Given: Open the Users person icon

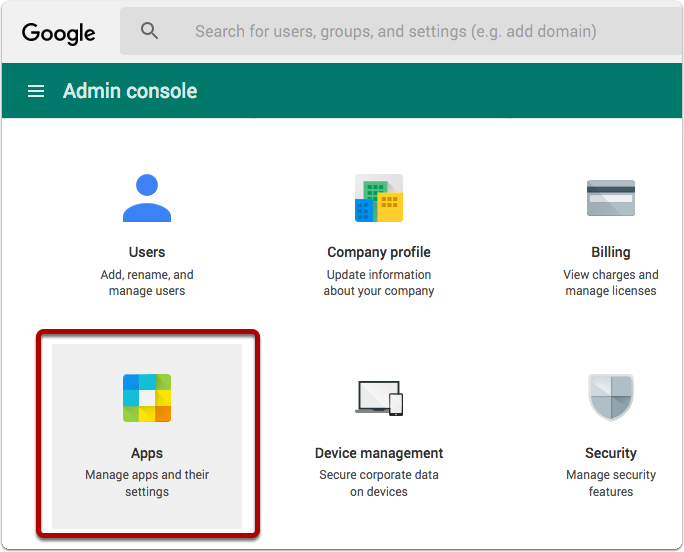Looking at the screenshot, I should (147, 198).
